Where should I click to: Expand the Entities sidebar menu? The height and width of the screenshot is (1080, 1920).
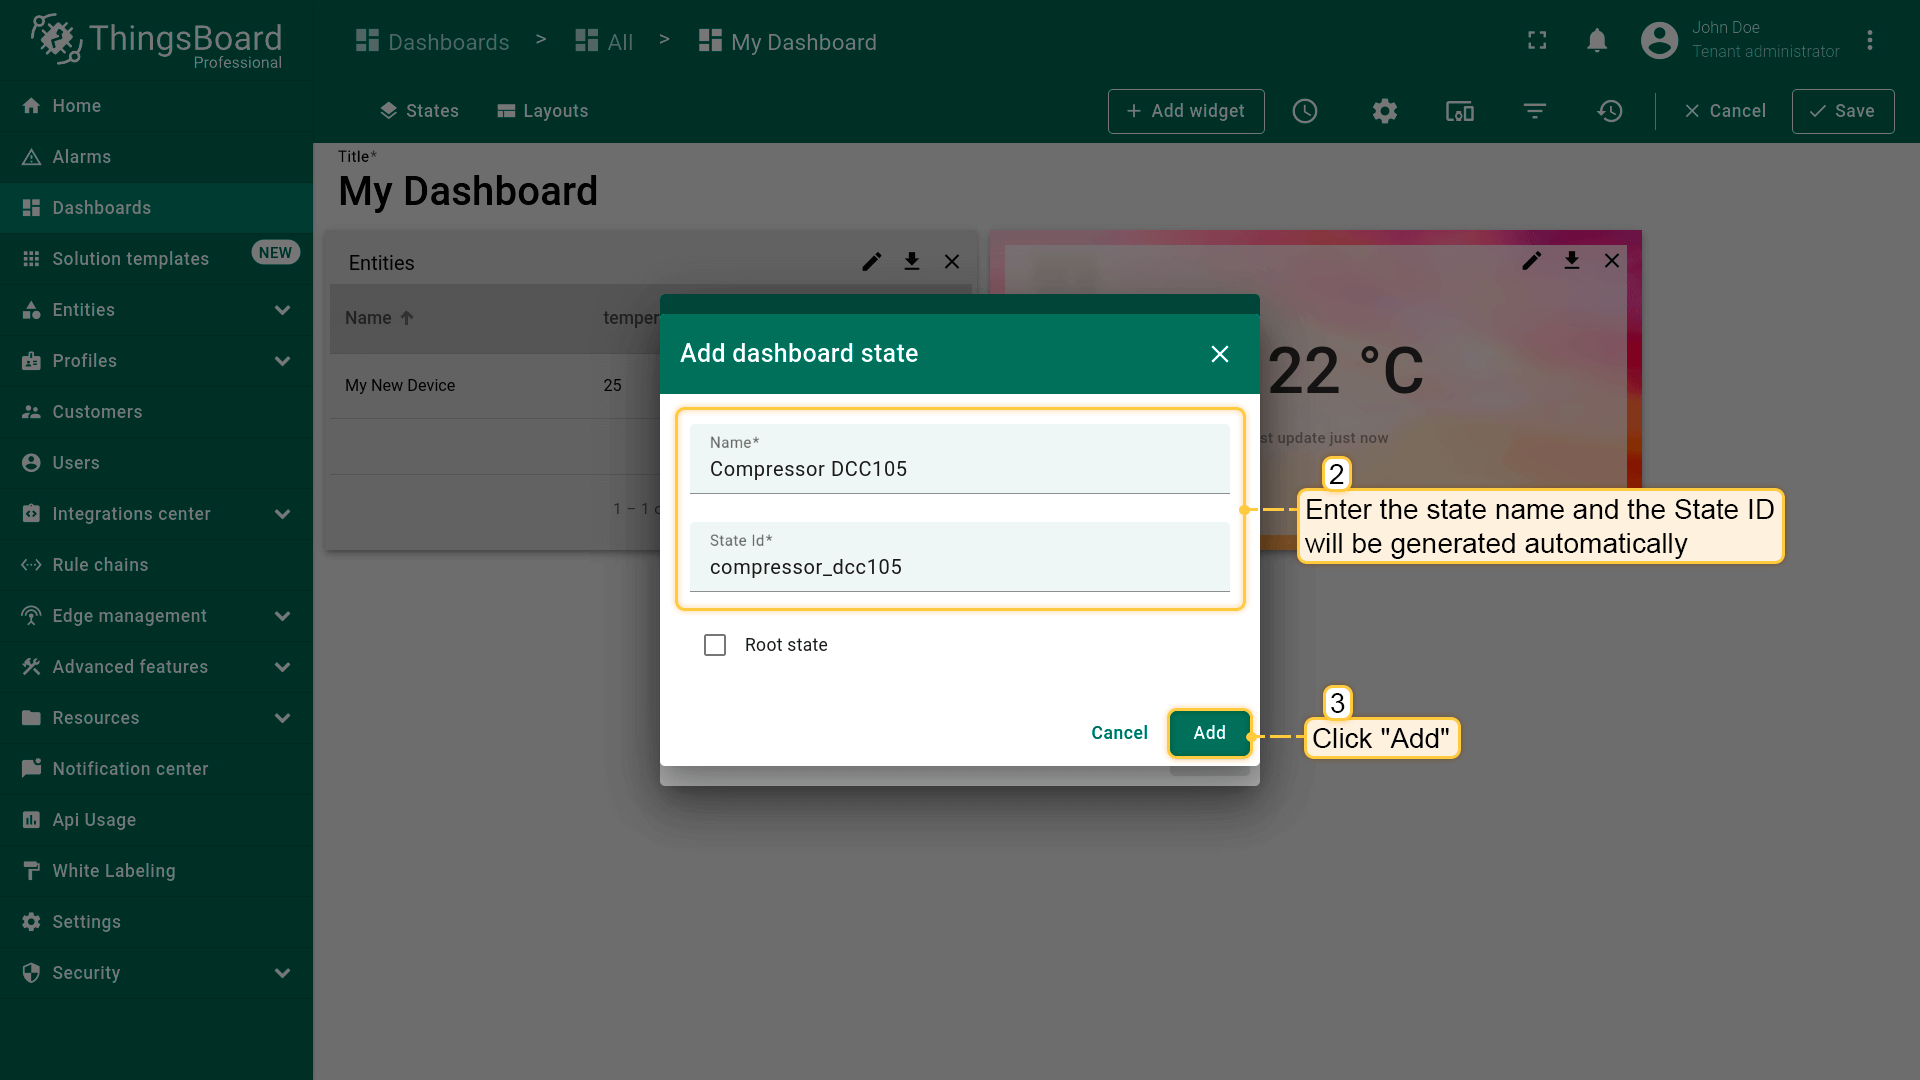coord(282,310)
